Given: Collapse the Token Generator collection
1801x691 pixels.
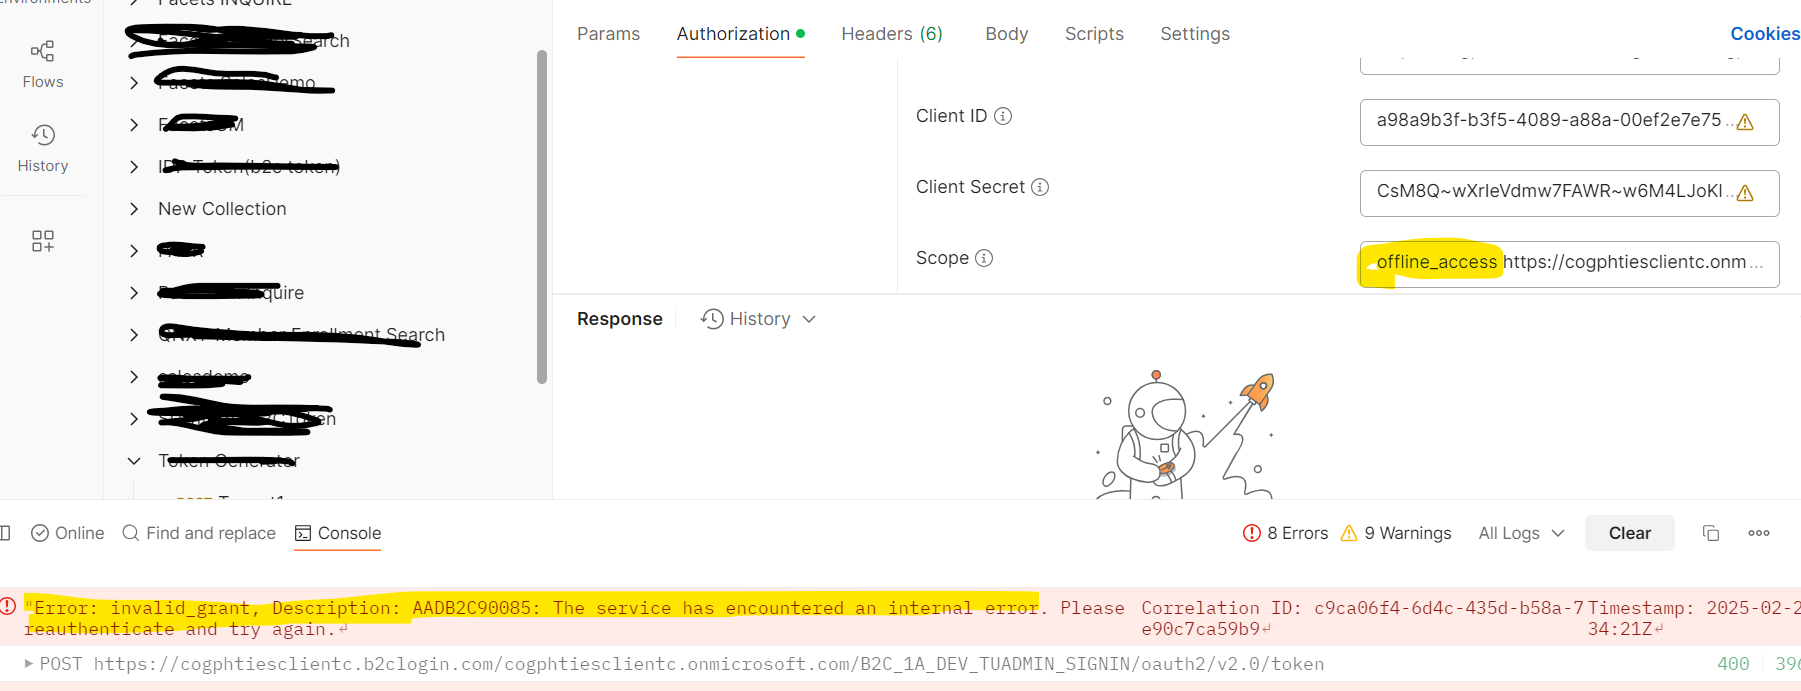Looking at the screenshot, I should tap(134, 461).
